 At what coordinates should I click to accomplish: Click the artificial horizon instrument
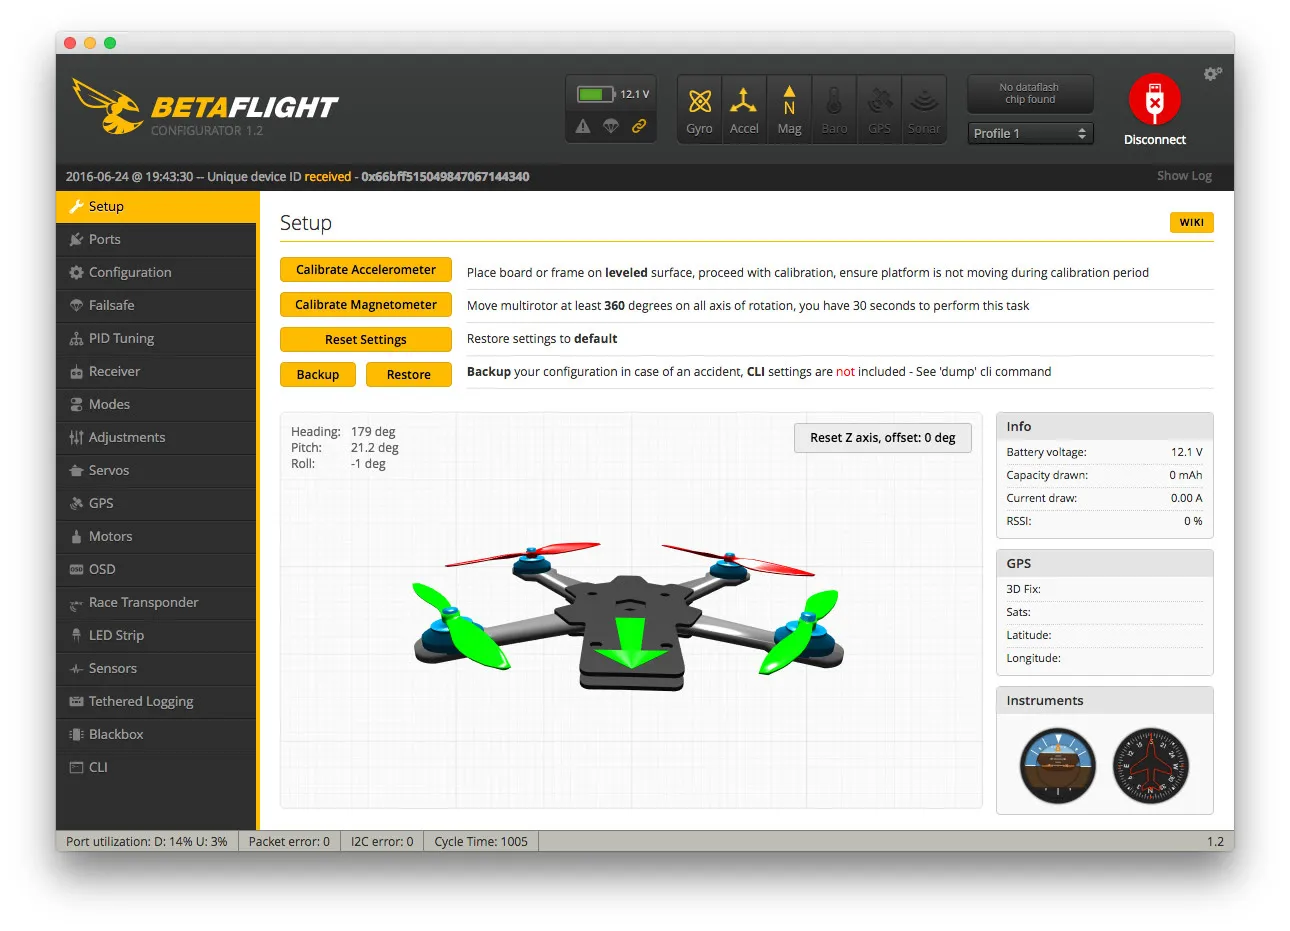click(1057, 766)
